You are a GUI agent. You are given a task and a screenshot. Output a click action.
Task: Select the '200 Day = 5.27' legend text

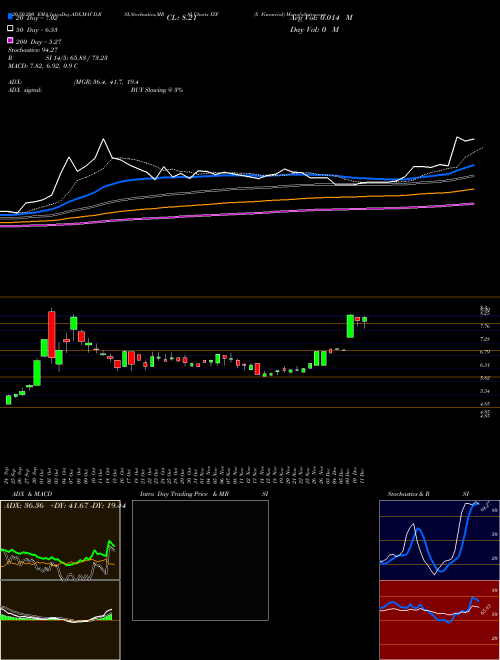[39, 42]
